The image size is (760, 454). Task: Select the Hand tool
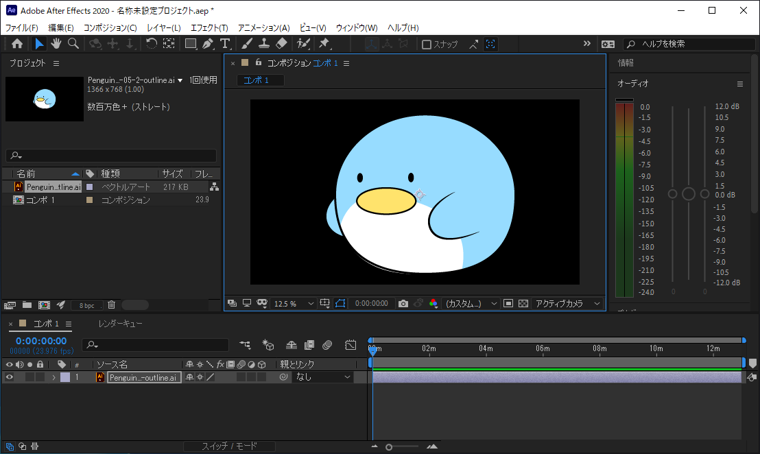(56, 44)
